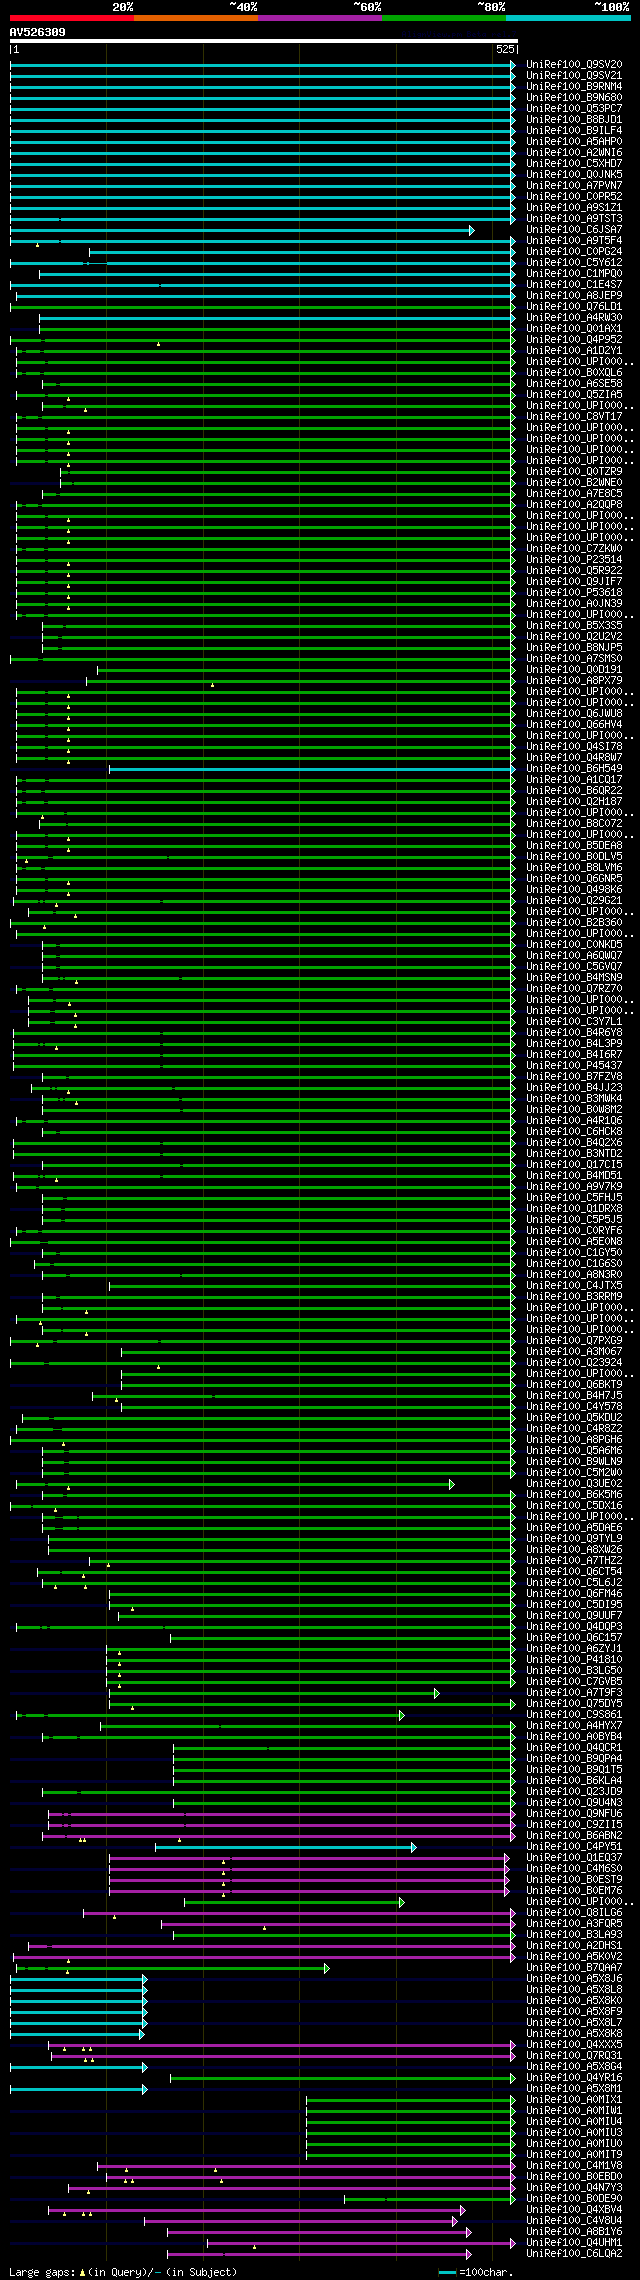Select the UniRef100_Q01AX1 label
The height and width of the screenshot is (2280, 640).
(574, 328)
